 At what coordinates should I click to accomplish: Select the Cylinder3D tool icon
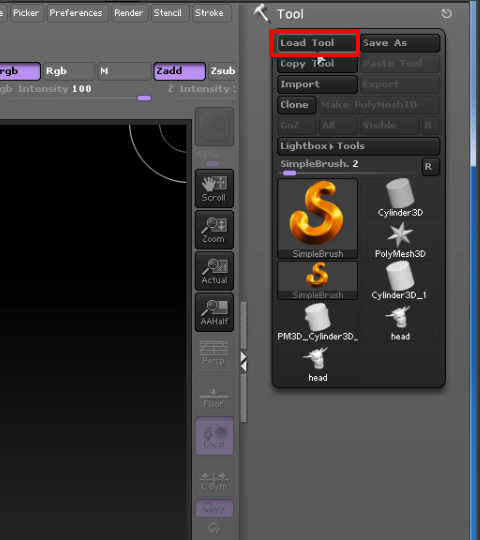[400, 198]
